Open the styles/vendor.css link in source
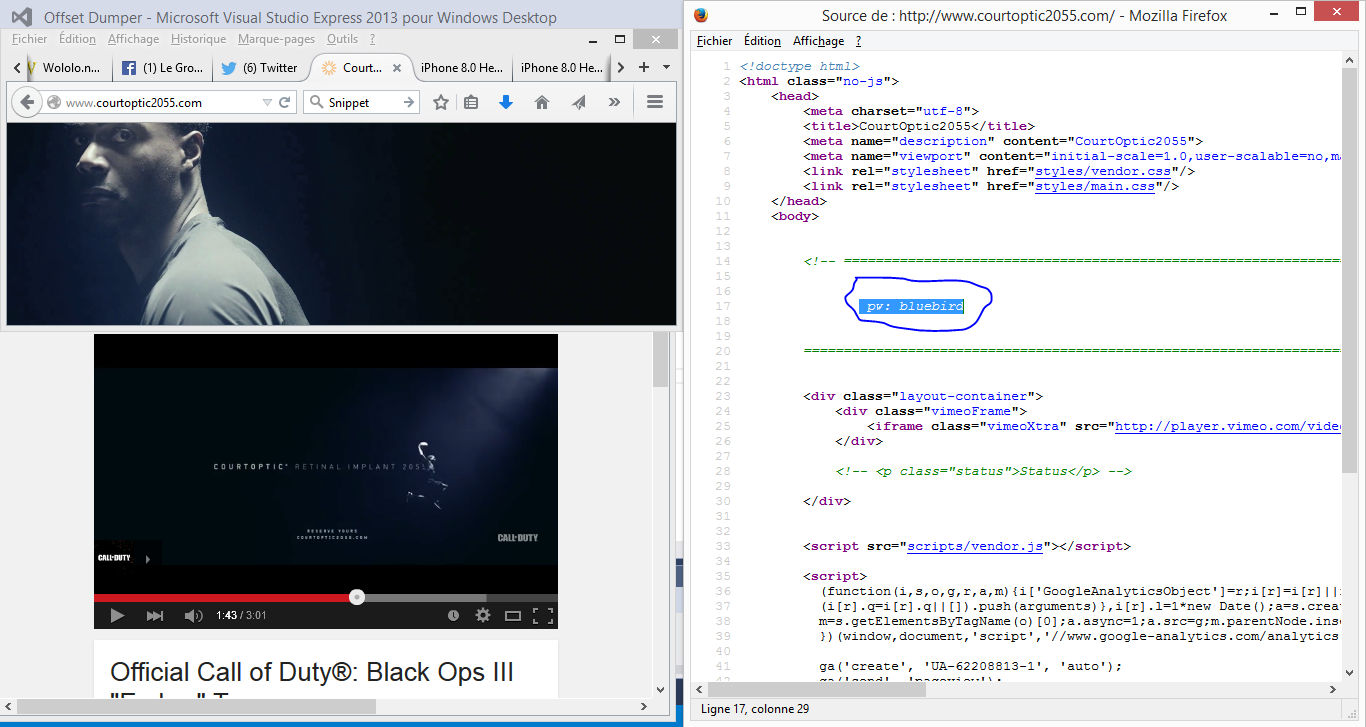Viewport: 1366px width, 727px height. [1105, 171]
